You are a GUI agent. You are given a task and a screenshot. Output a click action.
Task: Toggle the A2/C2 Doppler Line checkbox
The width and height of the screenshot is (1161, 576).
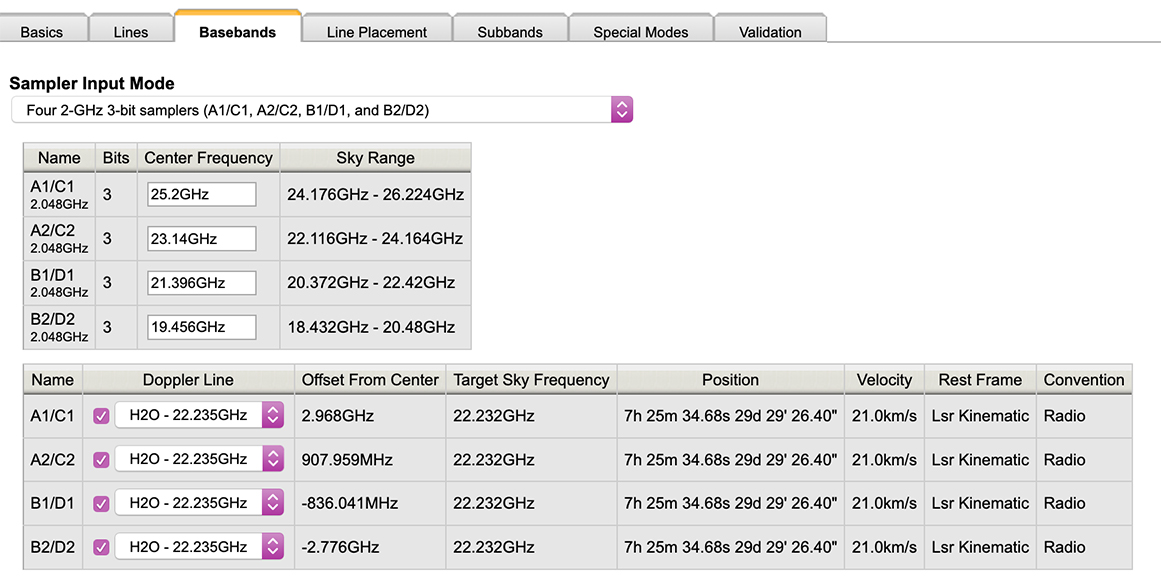[x=101, y=460]
